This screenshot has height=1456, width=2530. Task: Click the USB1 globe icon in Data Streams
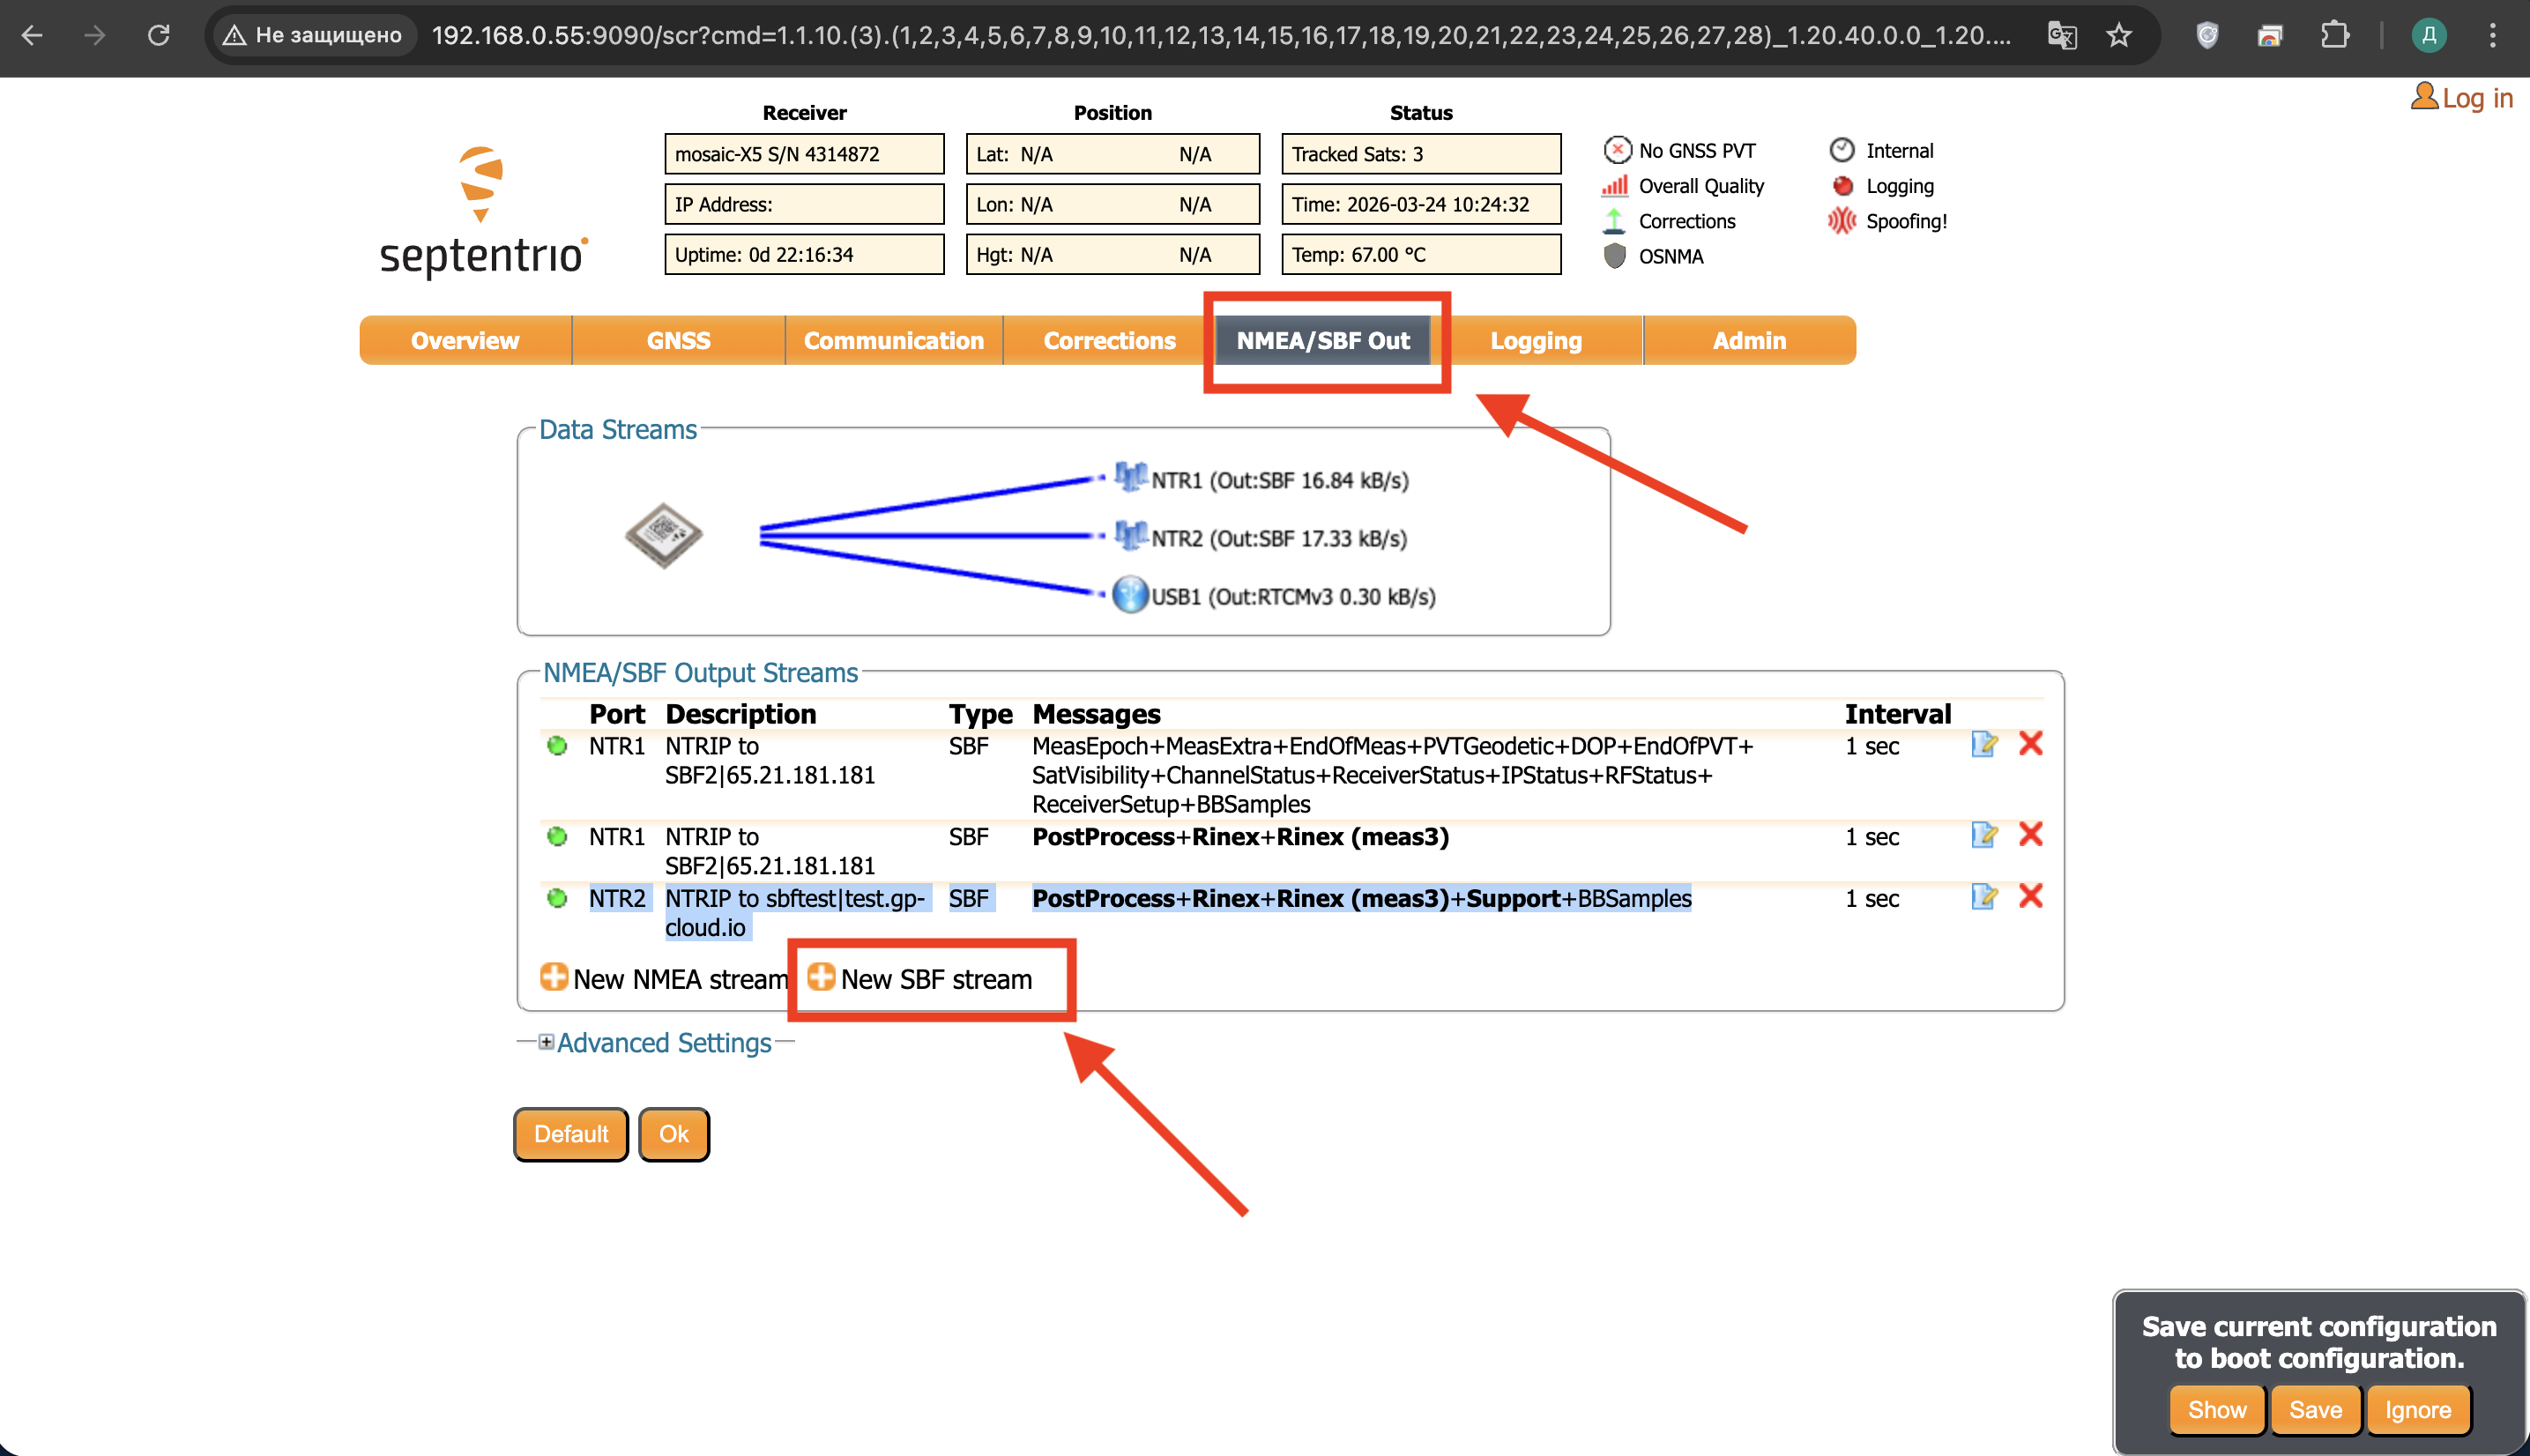tap(1130, 595)
